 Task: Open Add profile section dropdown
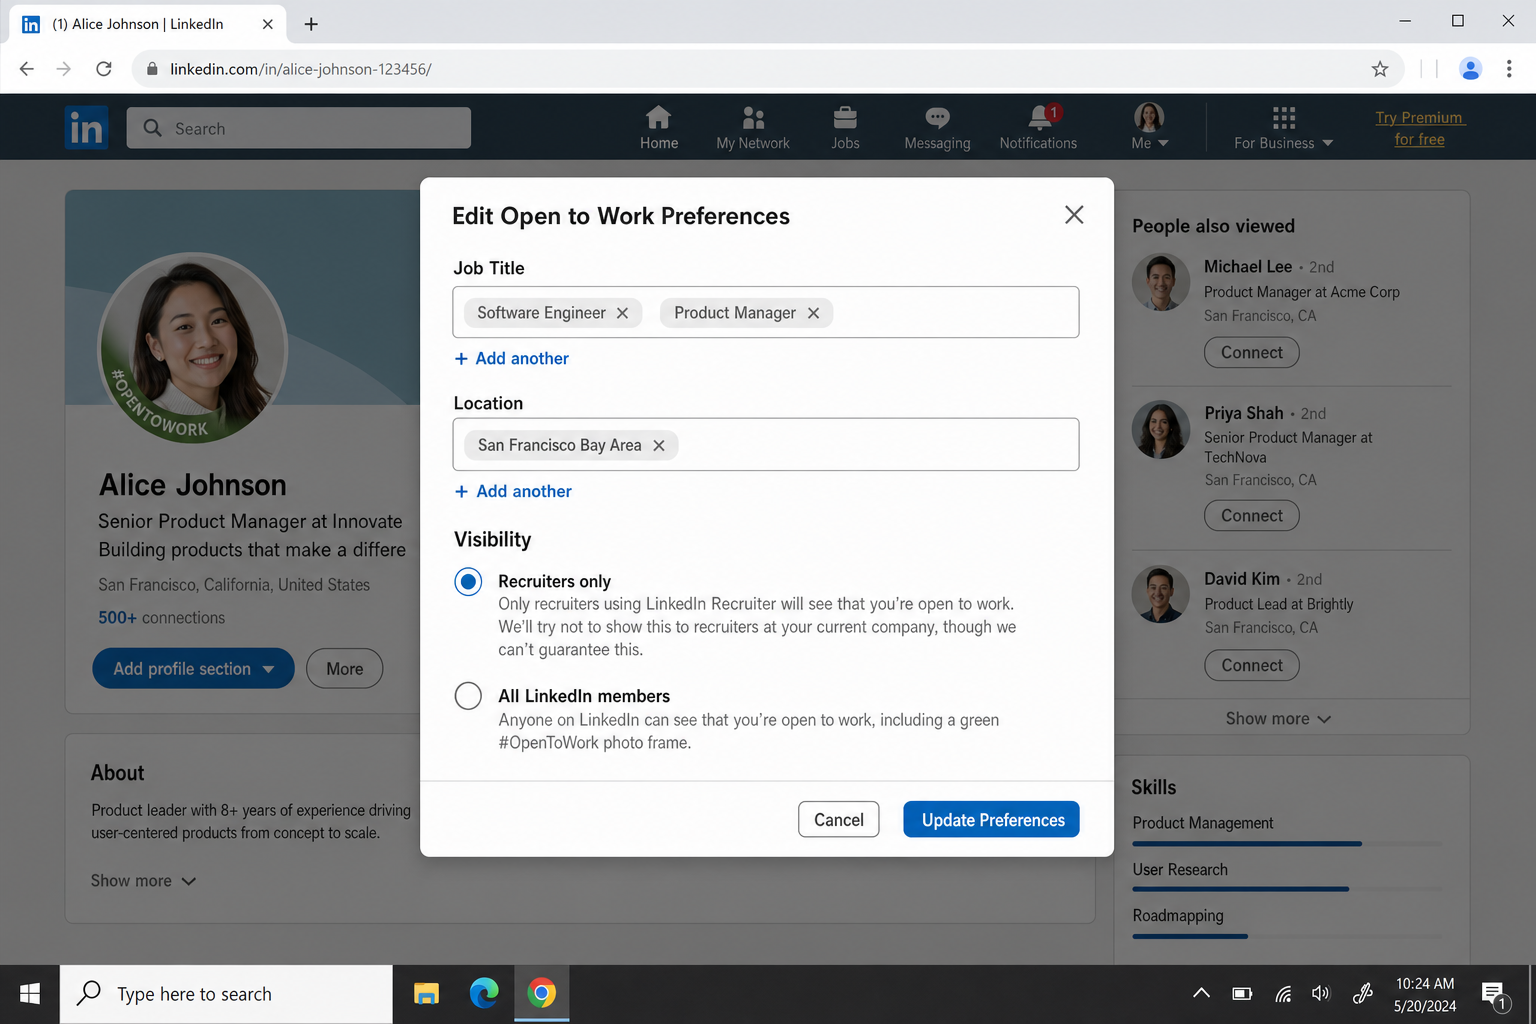pos(193,669)
